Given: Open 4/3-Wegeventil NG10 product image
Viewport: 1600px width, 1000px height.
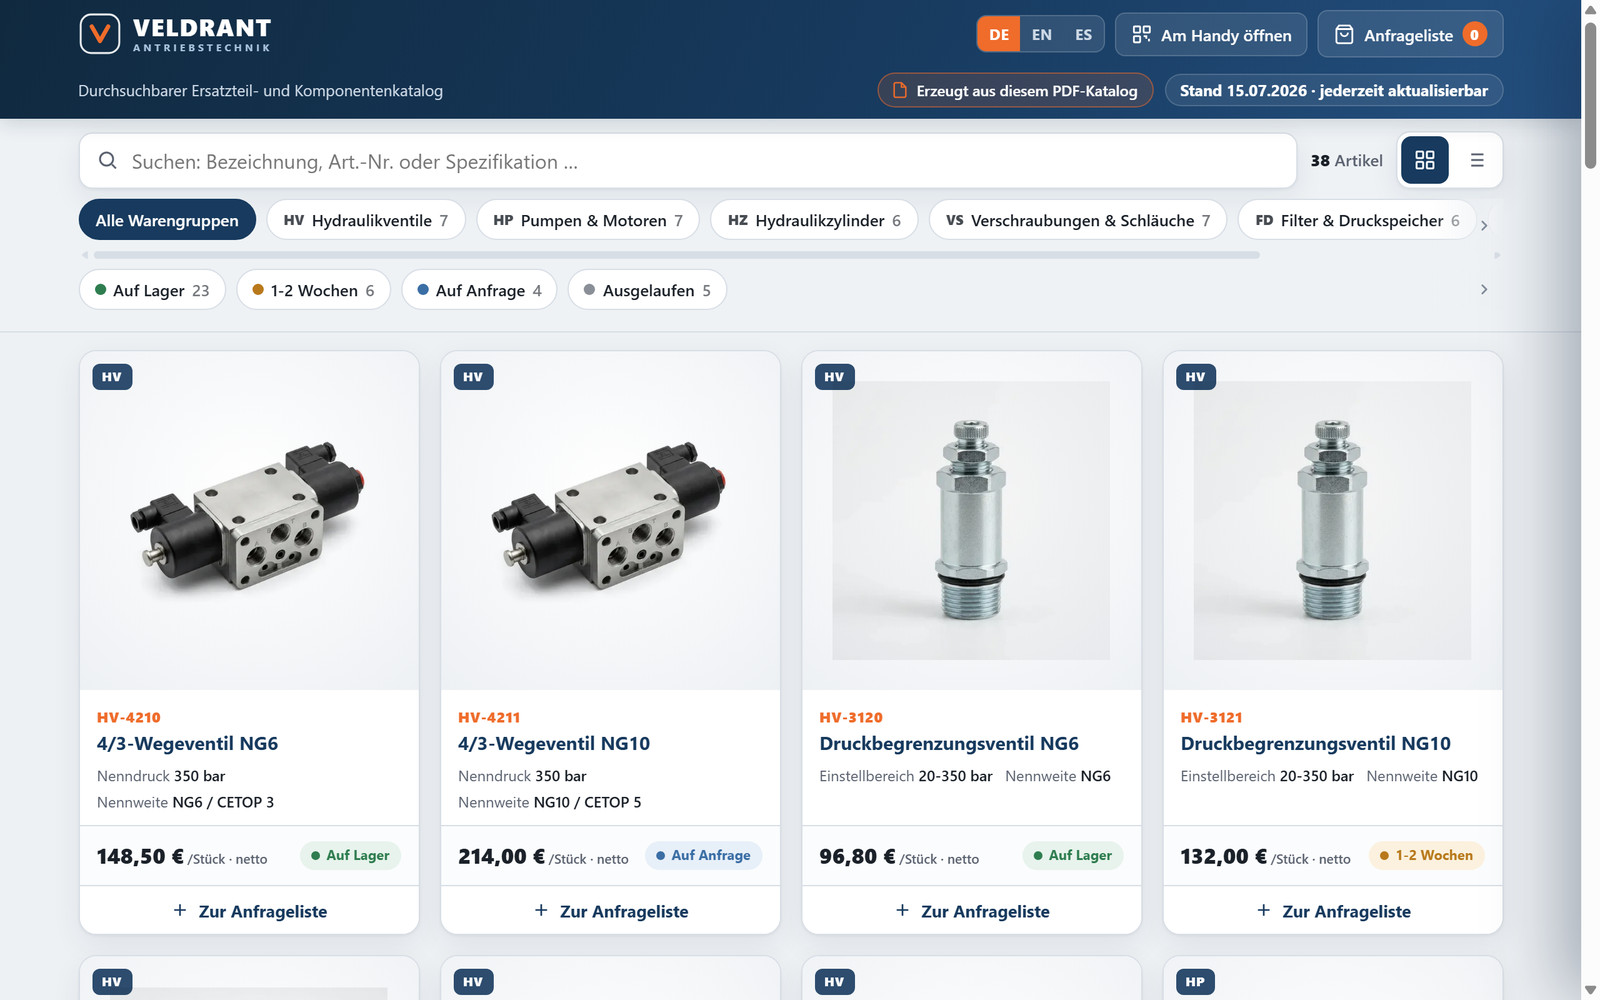Looking at the screenshot, I should click(611, 520).
